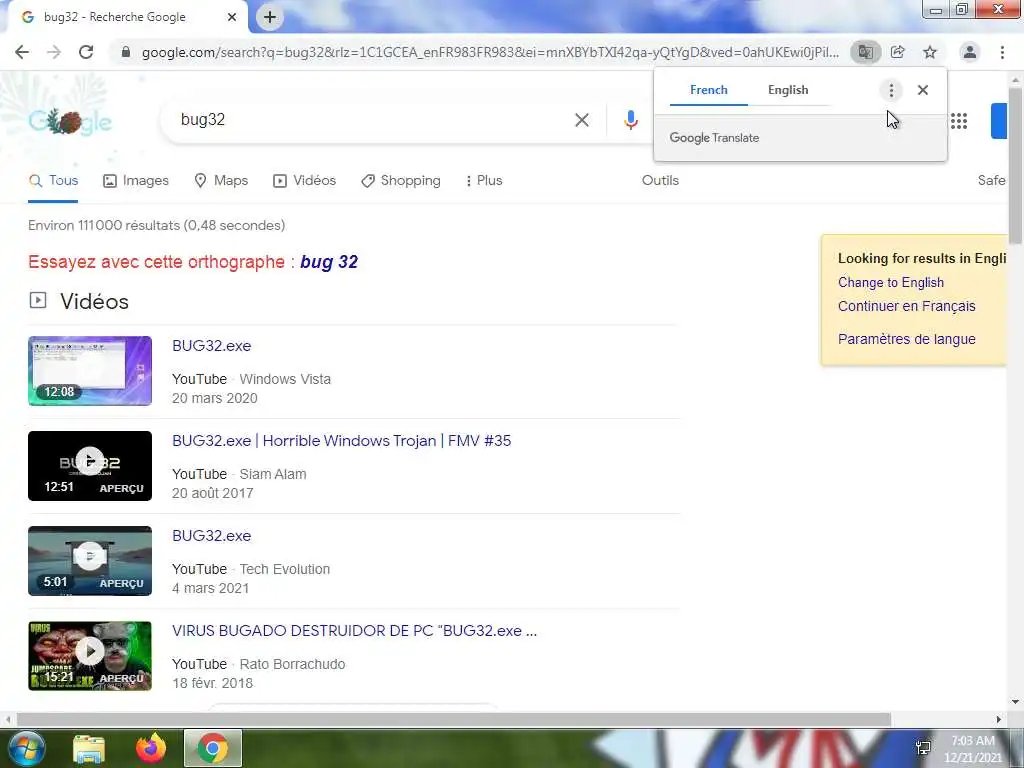Screen dimensions: 1024x768
Task: Clear the search box with the X
Action: coord(582,120)
